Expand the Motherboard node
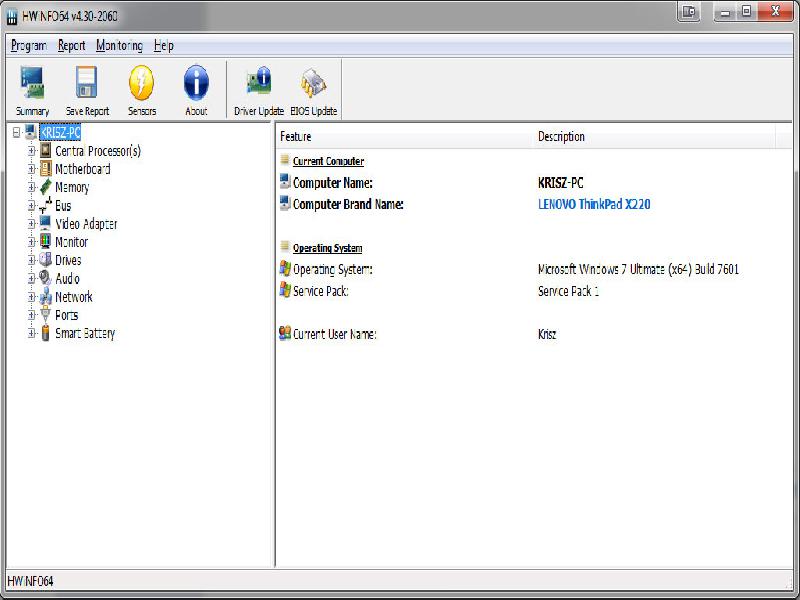The width and height of the screenshot is (800, 600). [x=32, y=169]
